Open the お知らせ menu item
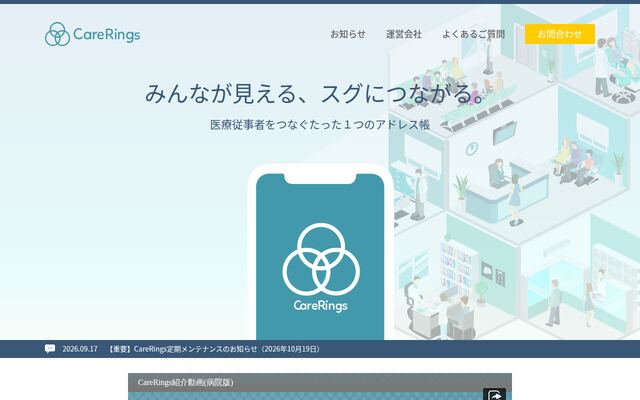Screen dimensions: 640x400 coord(348,34)
